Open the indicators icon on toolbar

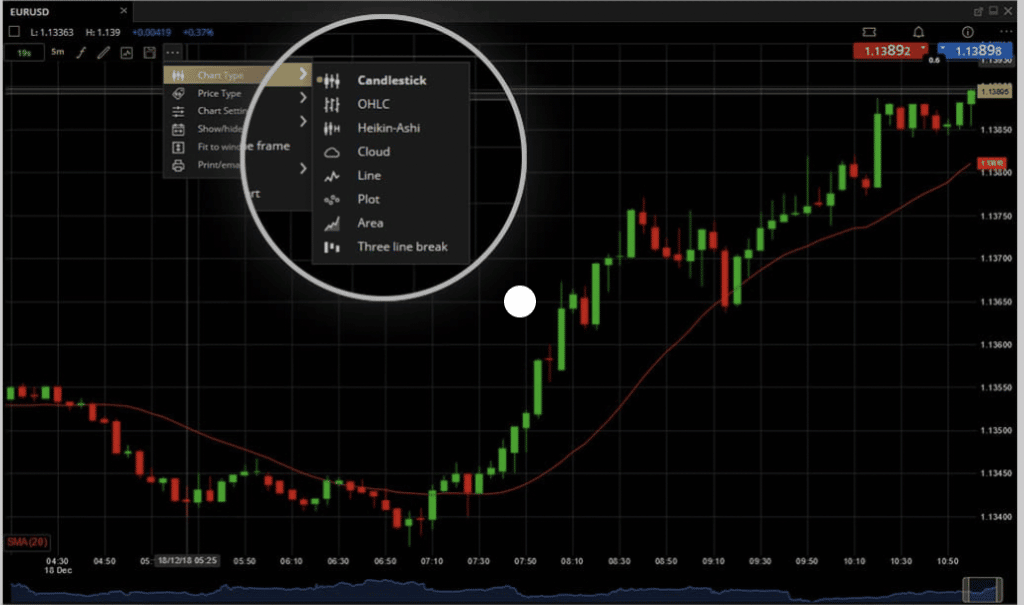(x=125, y=52)
